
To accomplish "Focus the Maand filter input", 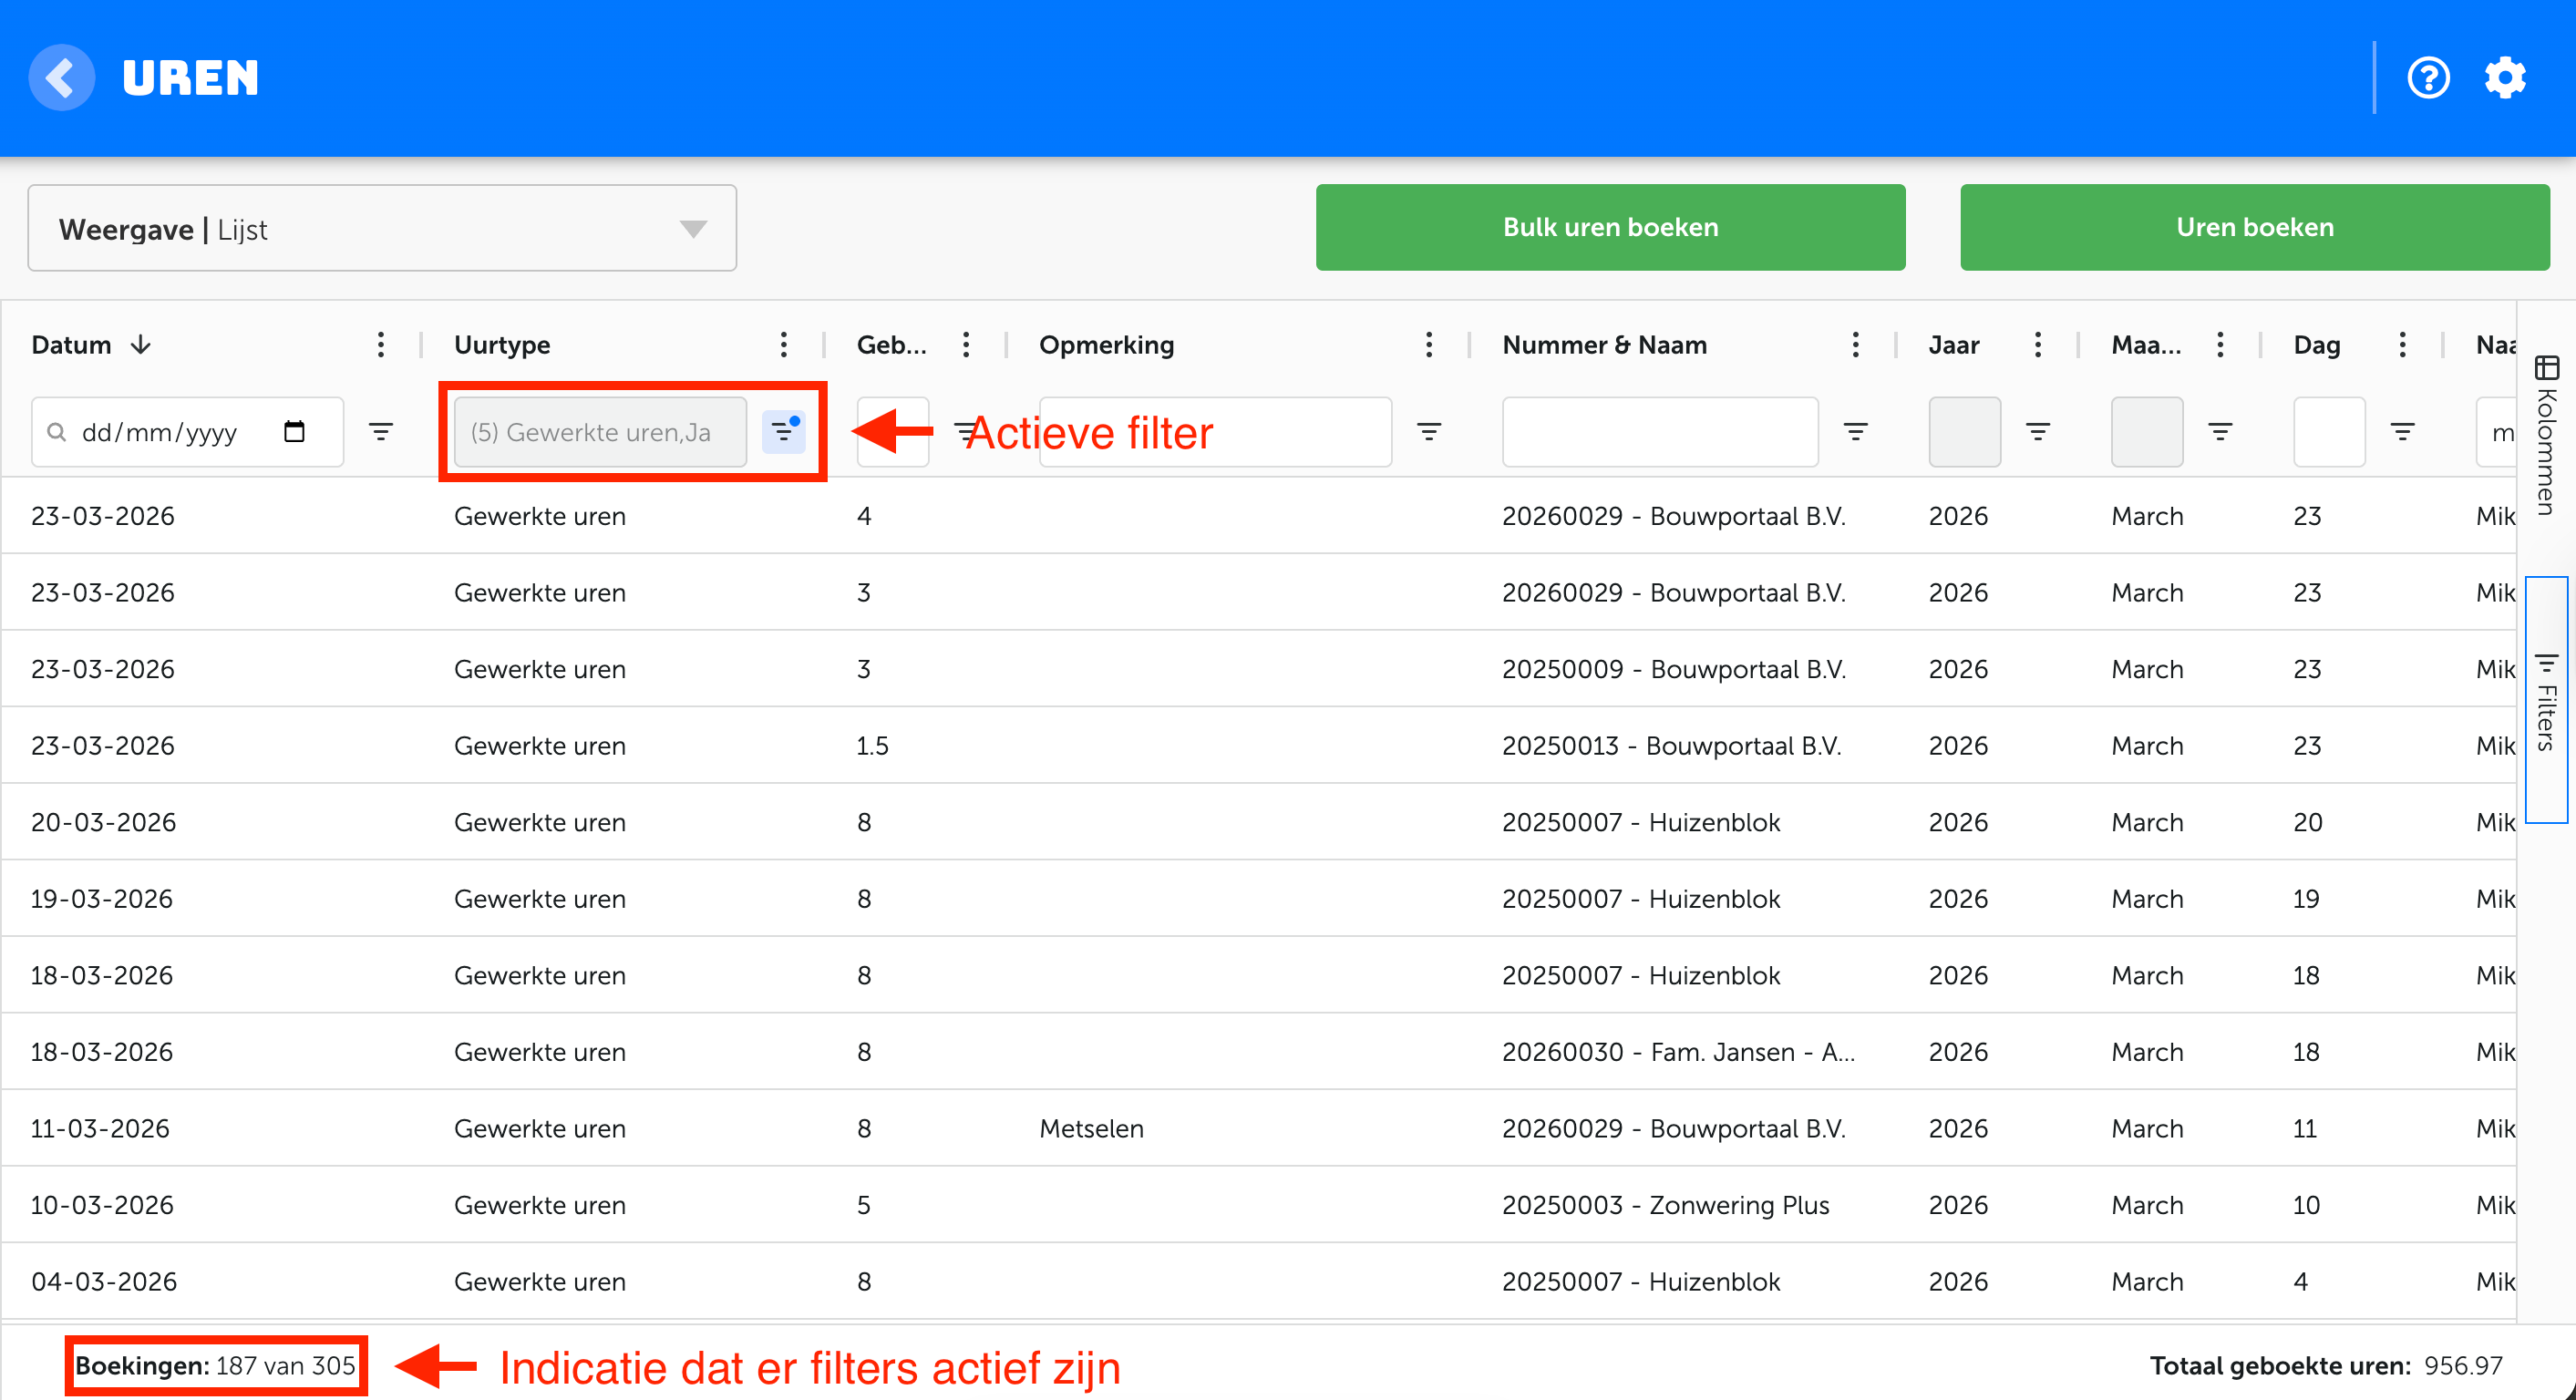I will click(2146, 431).
